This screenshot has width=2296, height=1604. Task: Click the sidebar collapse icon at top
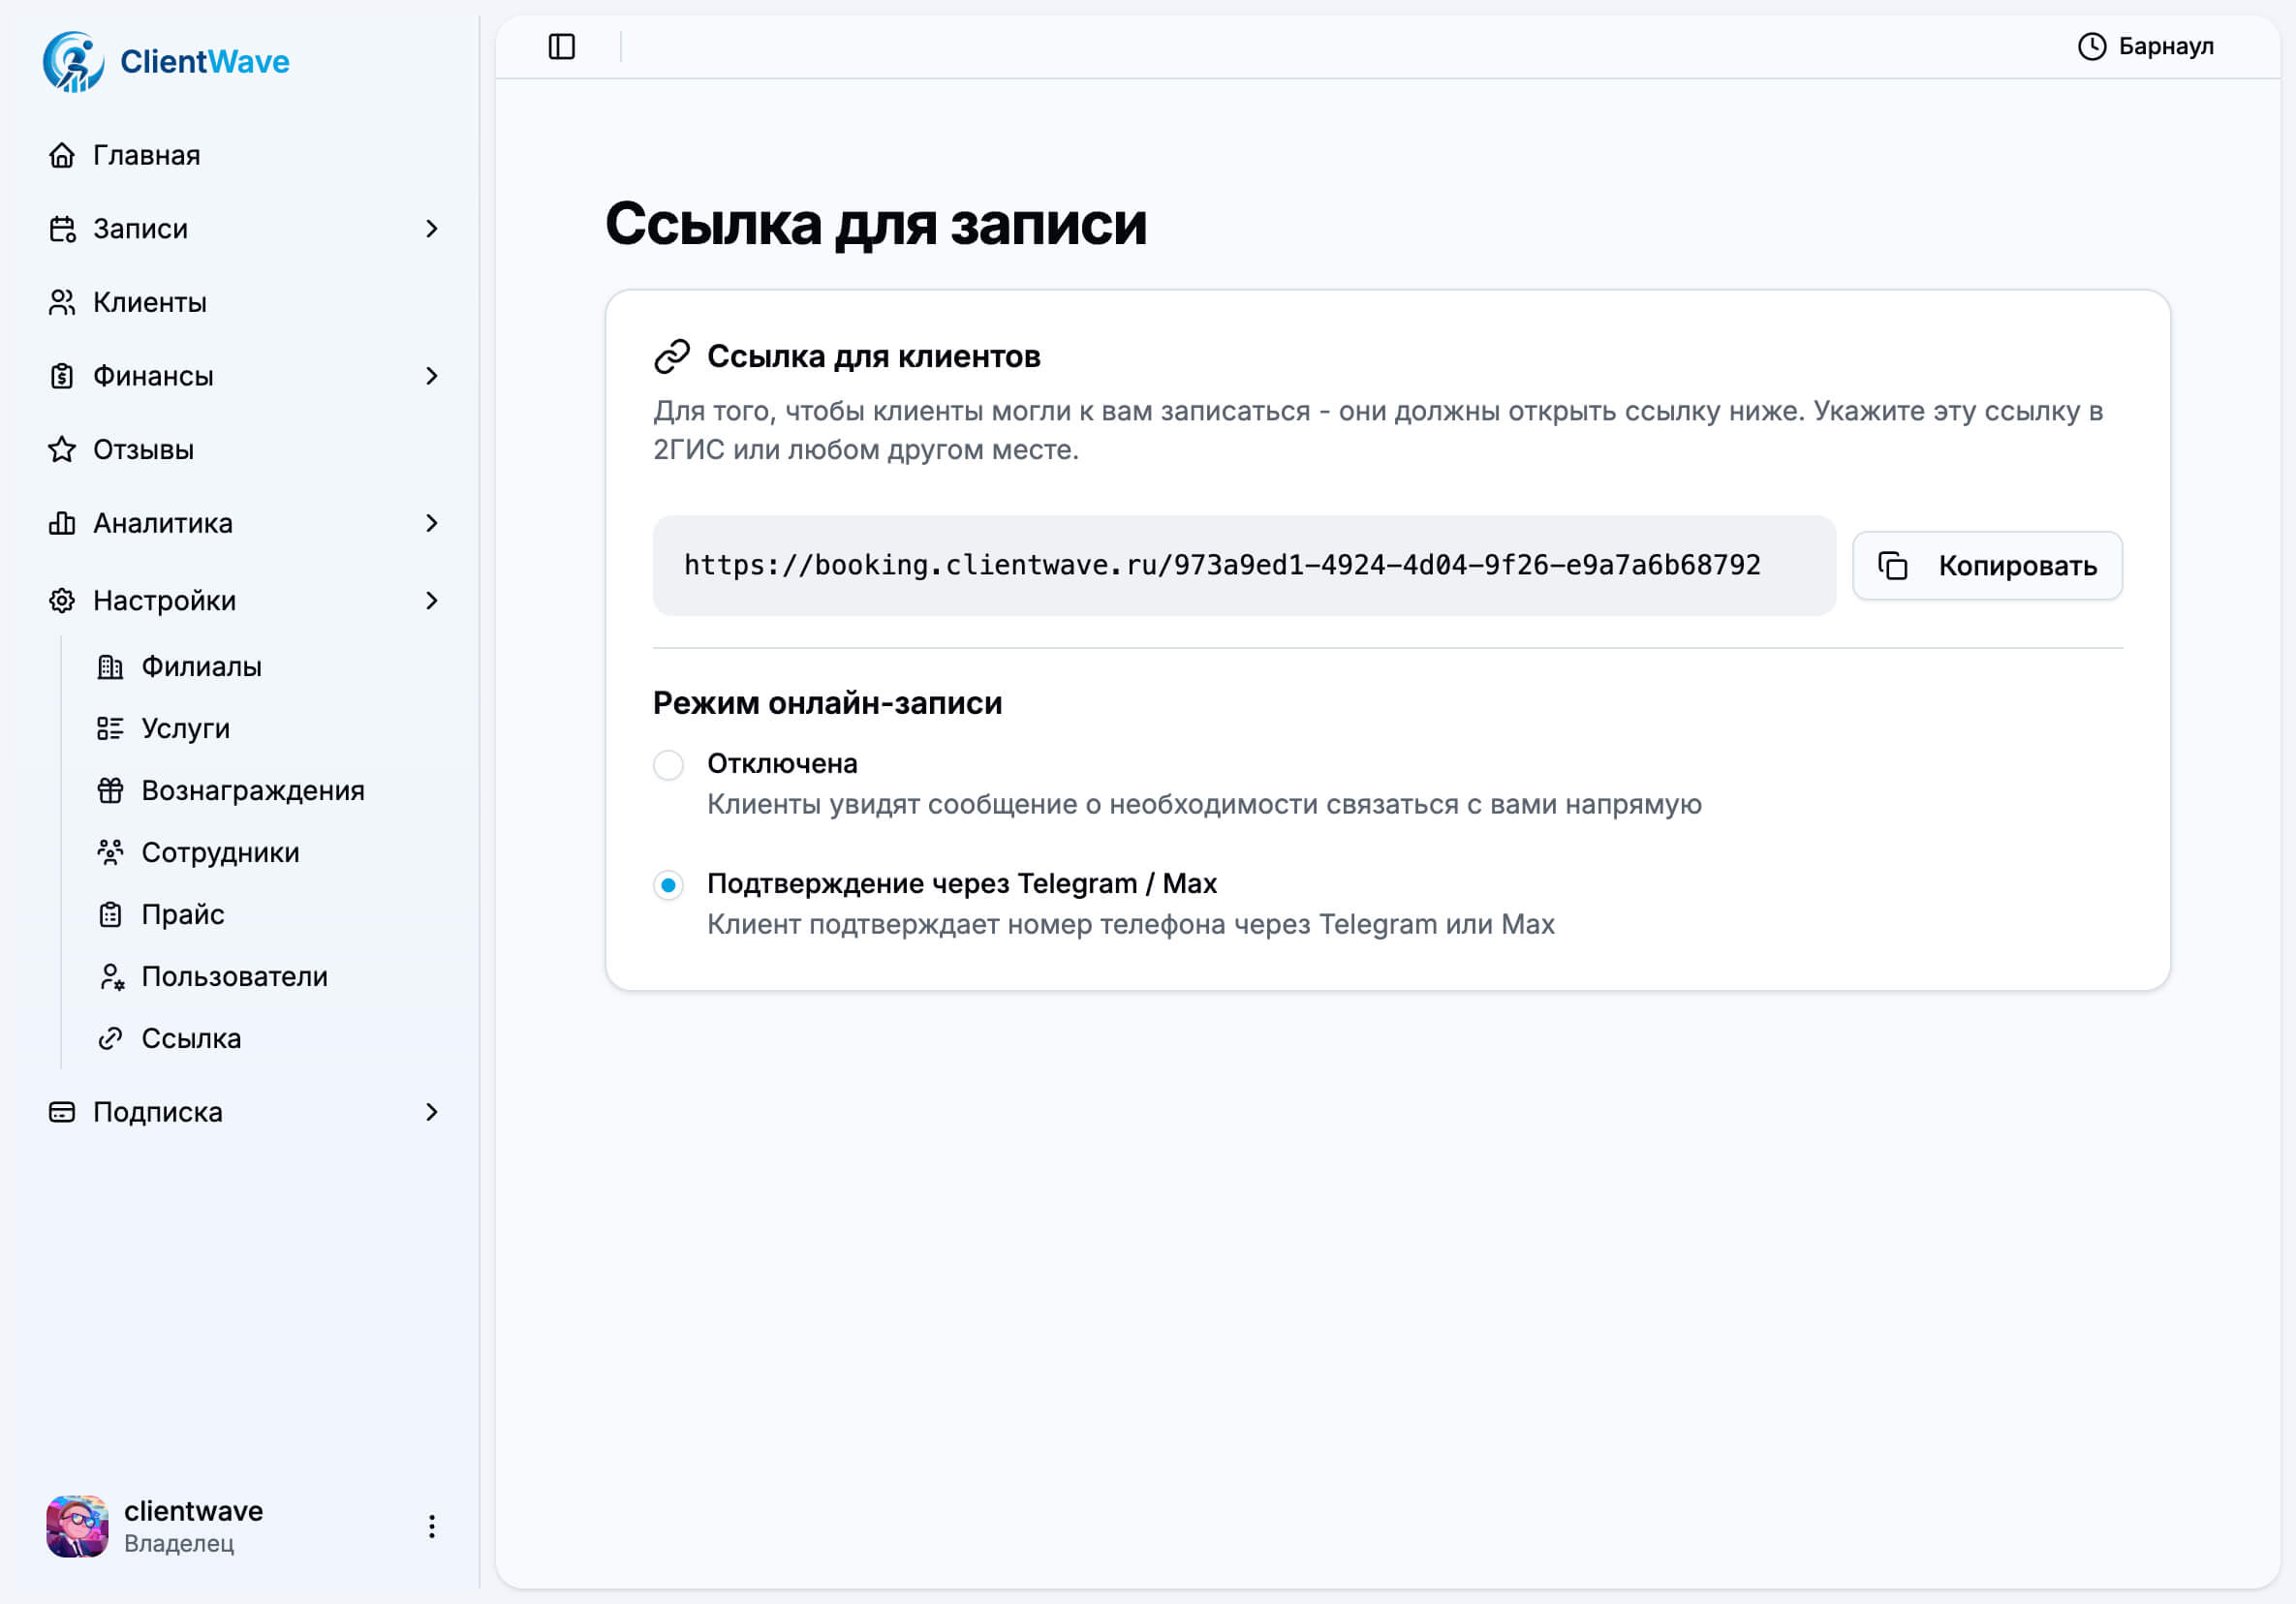pos(561,46)
